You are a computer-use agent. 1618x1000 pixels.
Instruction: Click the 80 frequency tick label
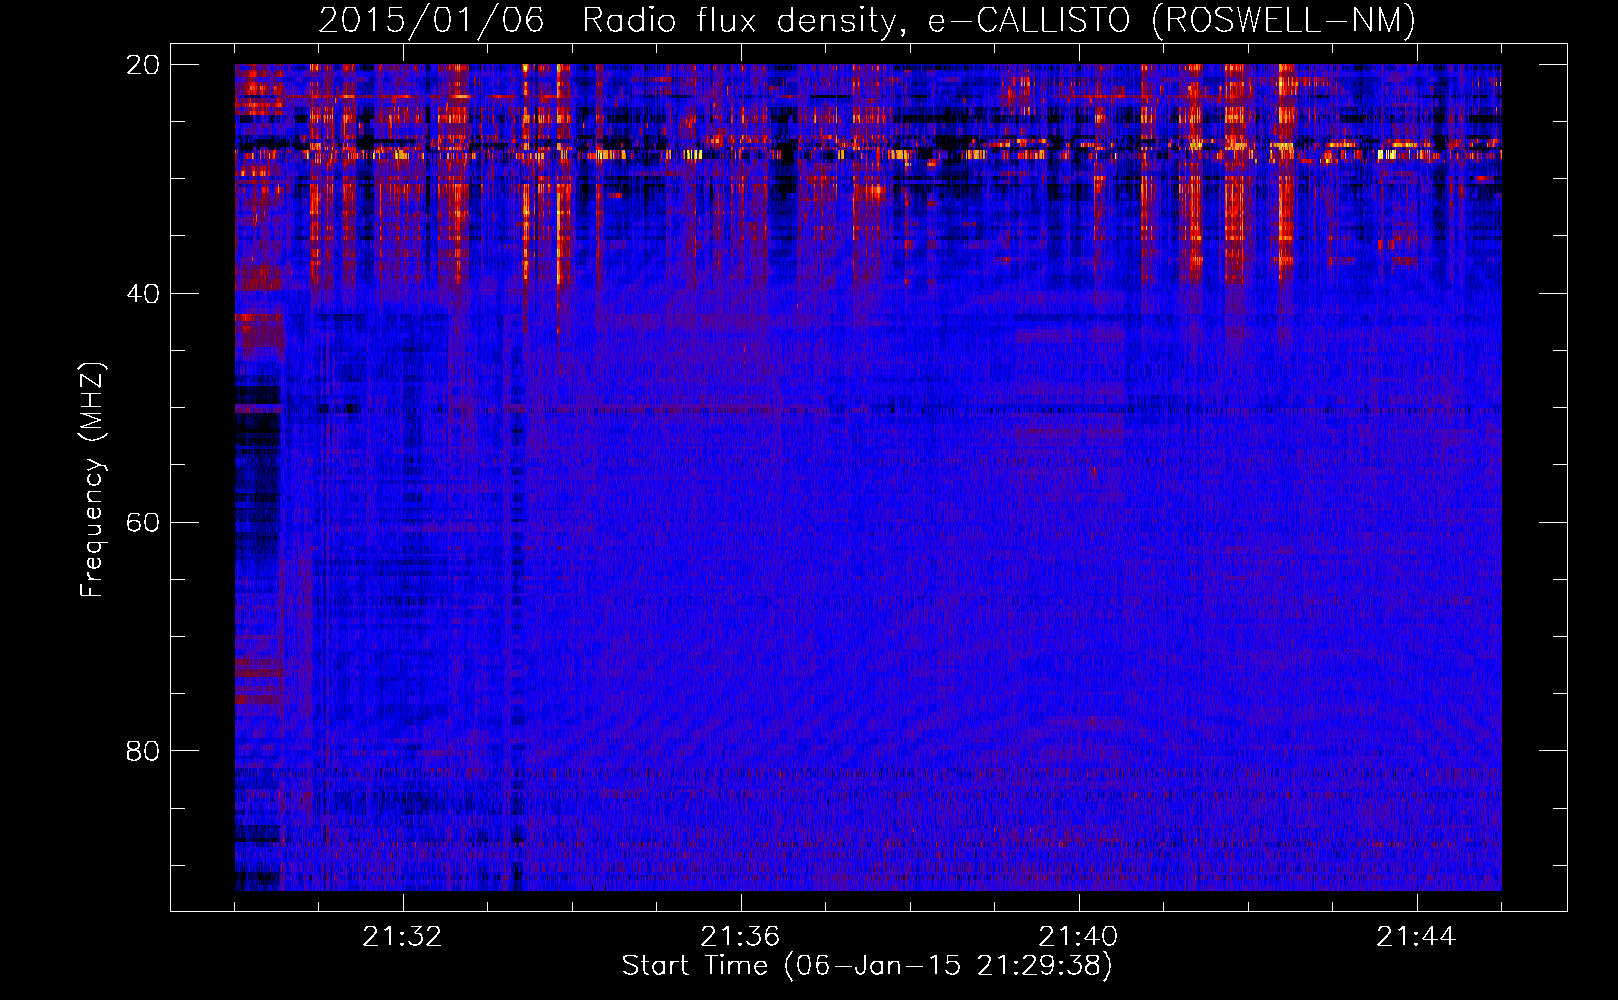coord(142,750)
